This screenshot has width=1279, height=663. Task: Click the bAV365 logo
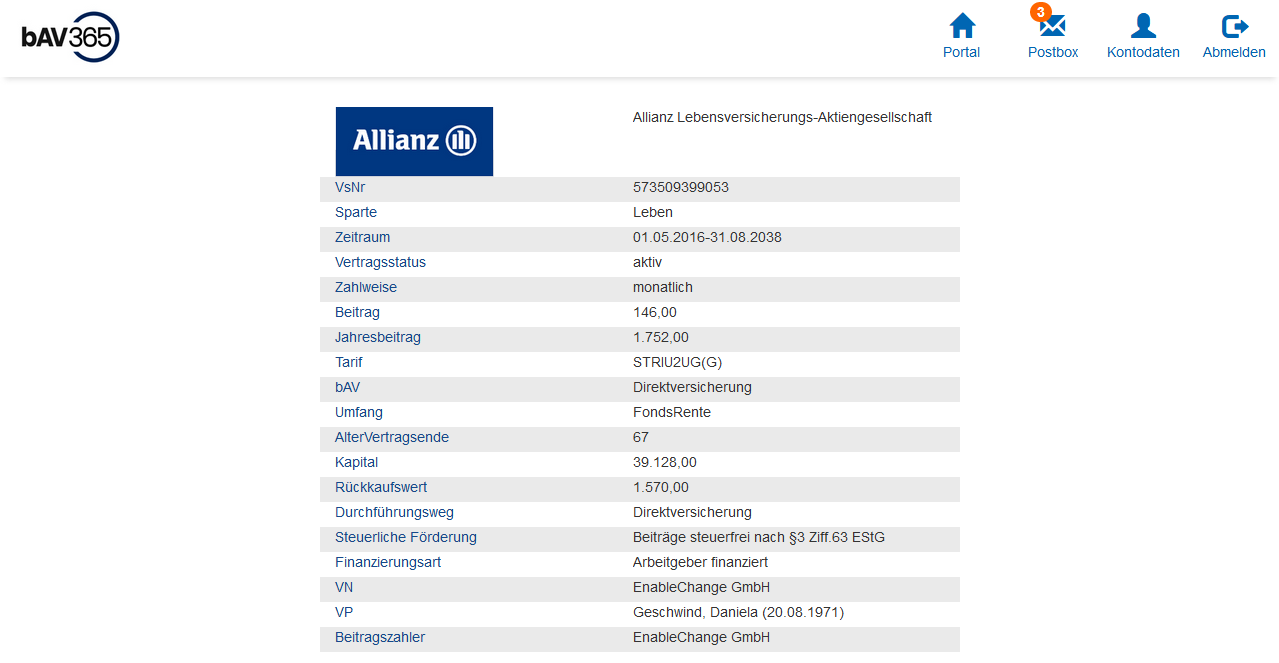(71, 37)
